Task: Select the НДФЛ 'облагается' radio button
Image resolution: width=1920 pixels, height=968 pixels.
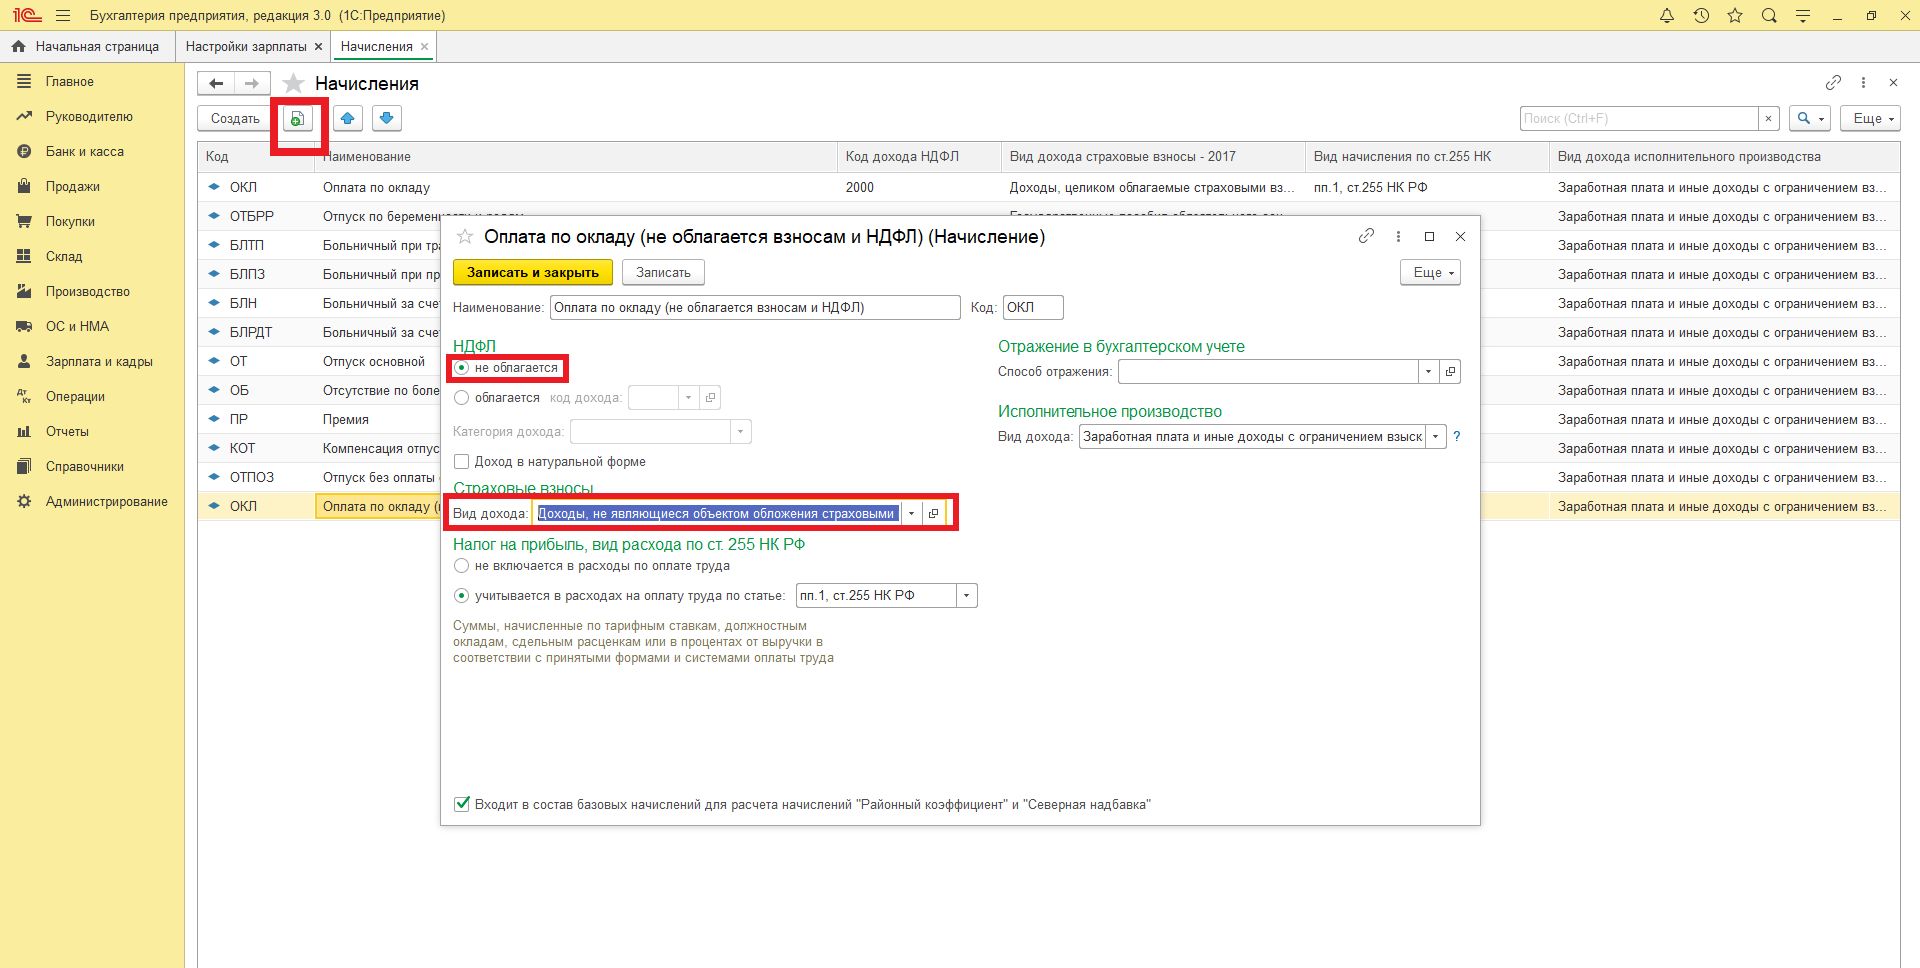Action: tap(462, 398)
